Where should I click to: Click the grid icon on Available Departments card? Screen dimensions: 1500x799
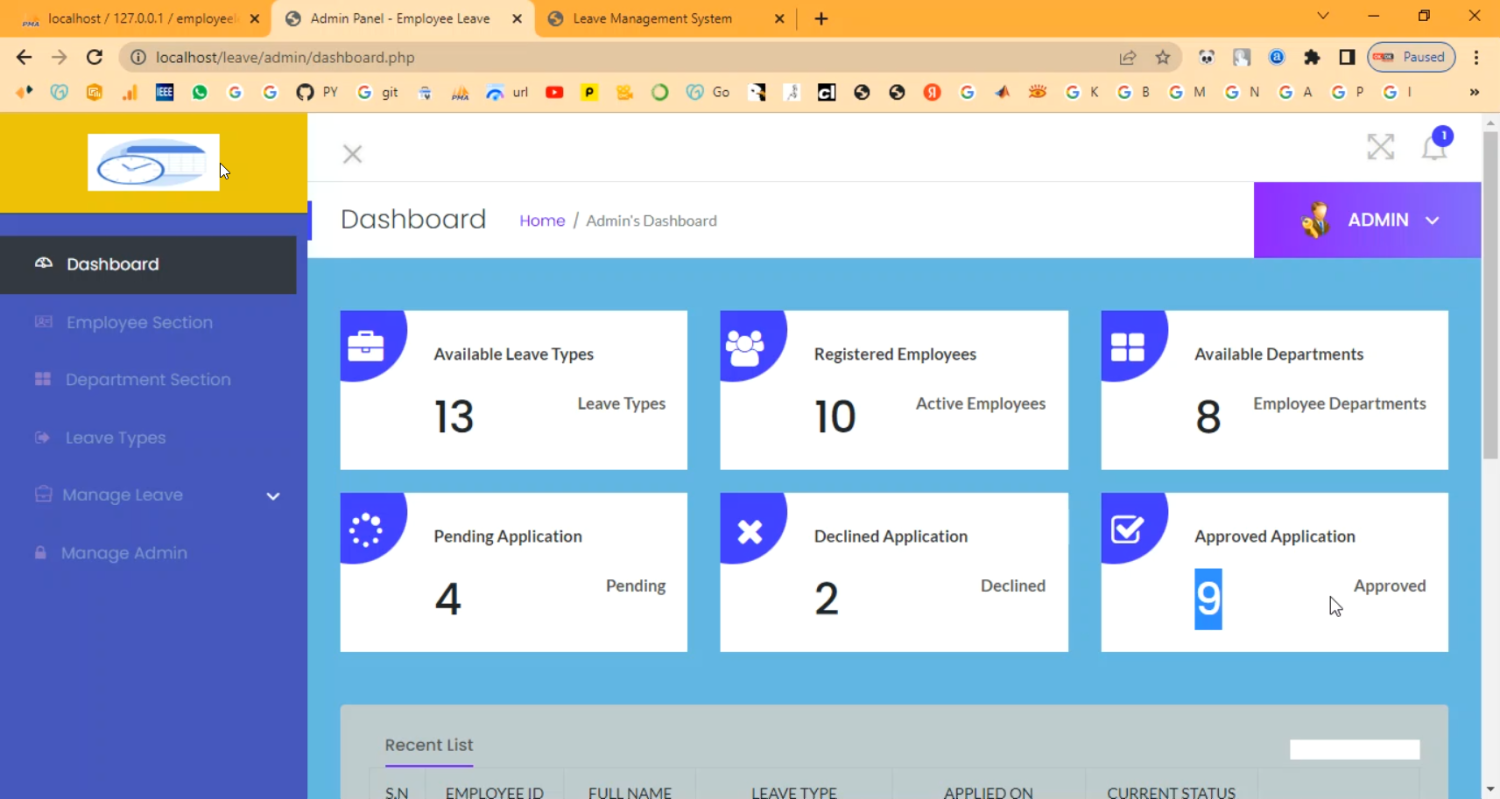(x=1127, y=347)
